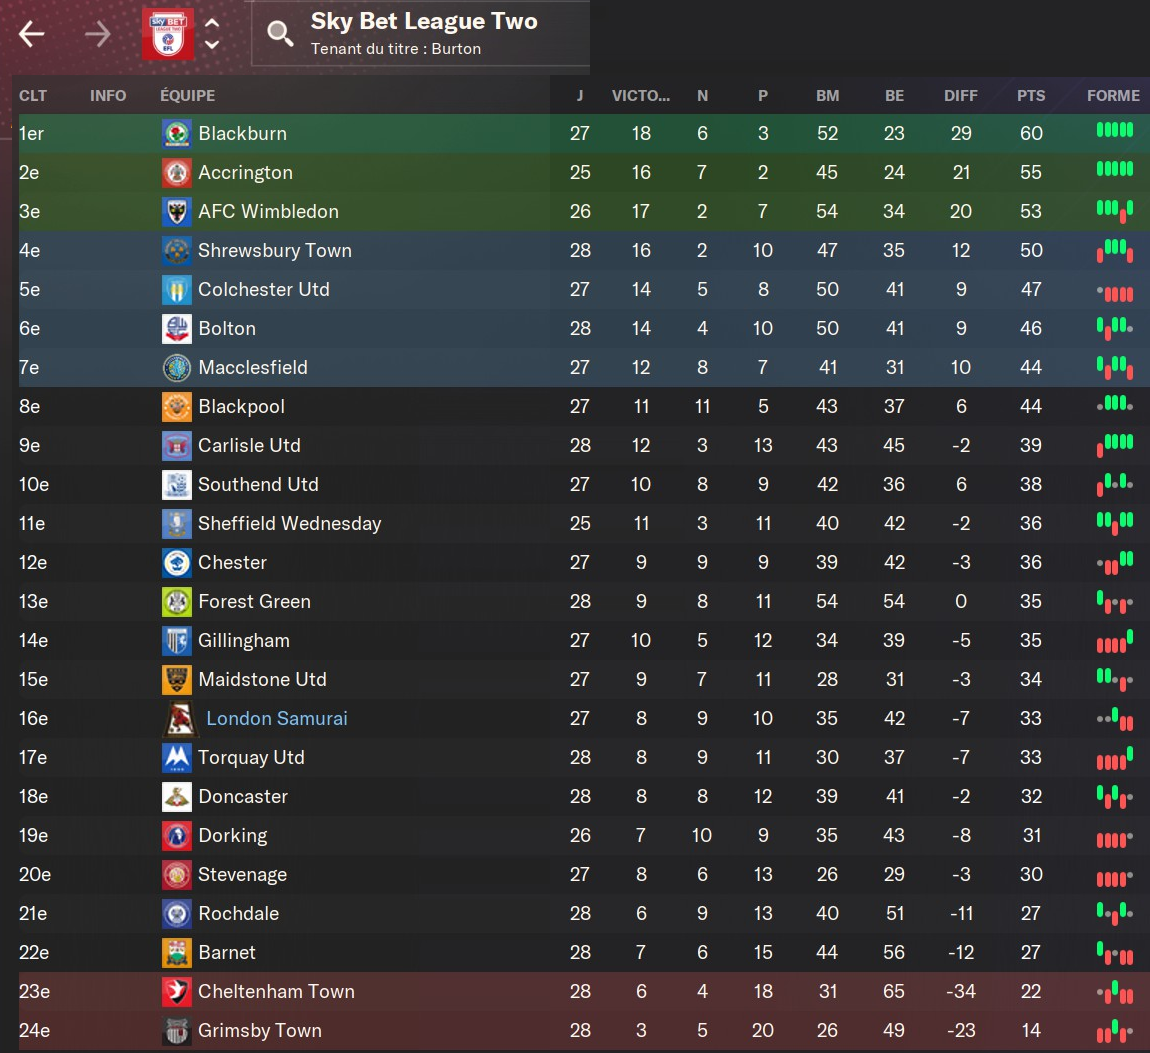This screenshot has width=1150, height=1053.
Task: Expand the competition switcher chevrons
Action: point(212,34)
